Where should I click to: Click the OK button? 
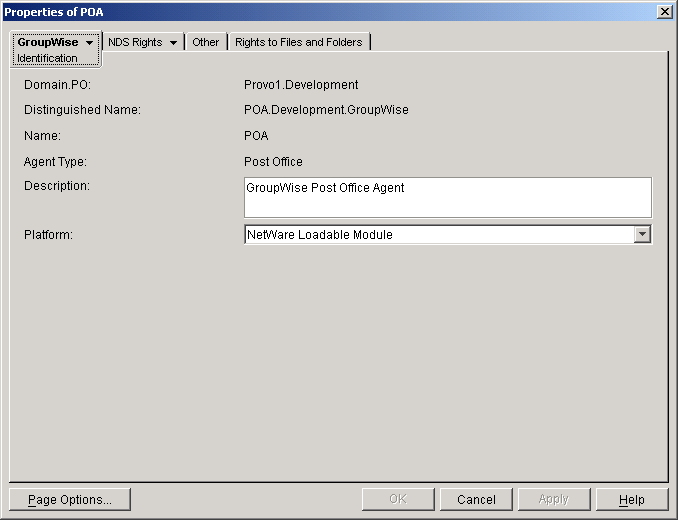tap(398, 499)
